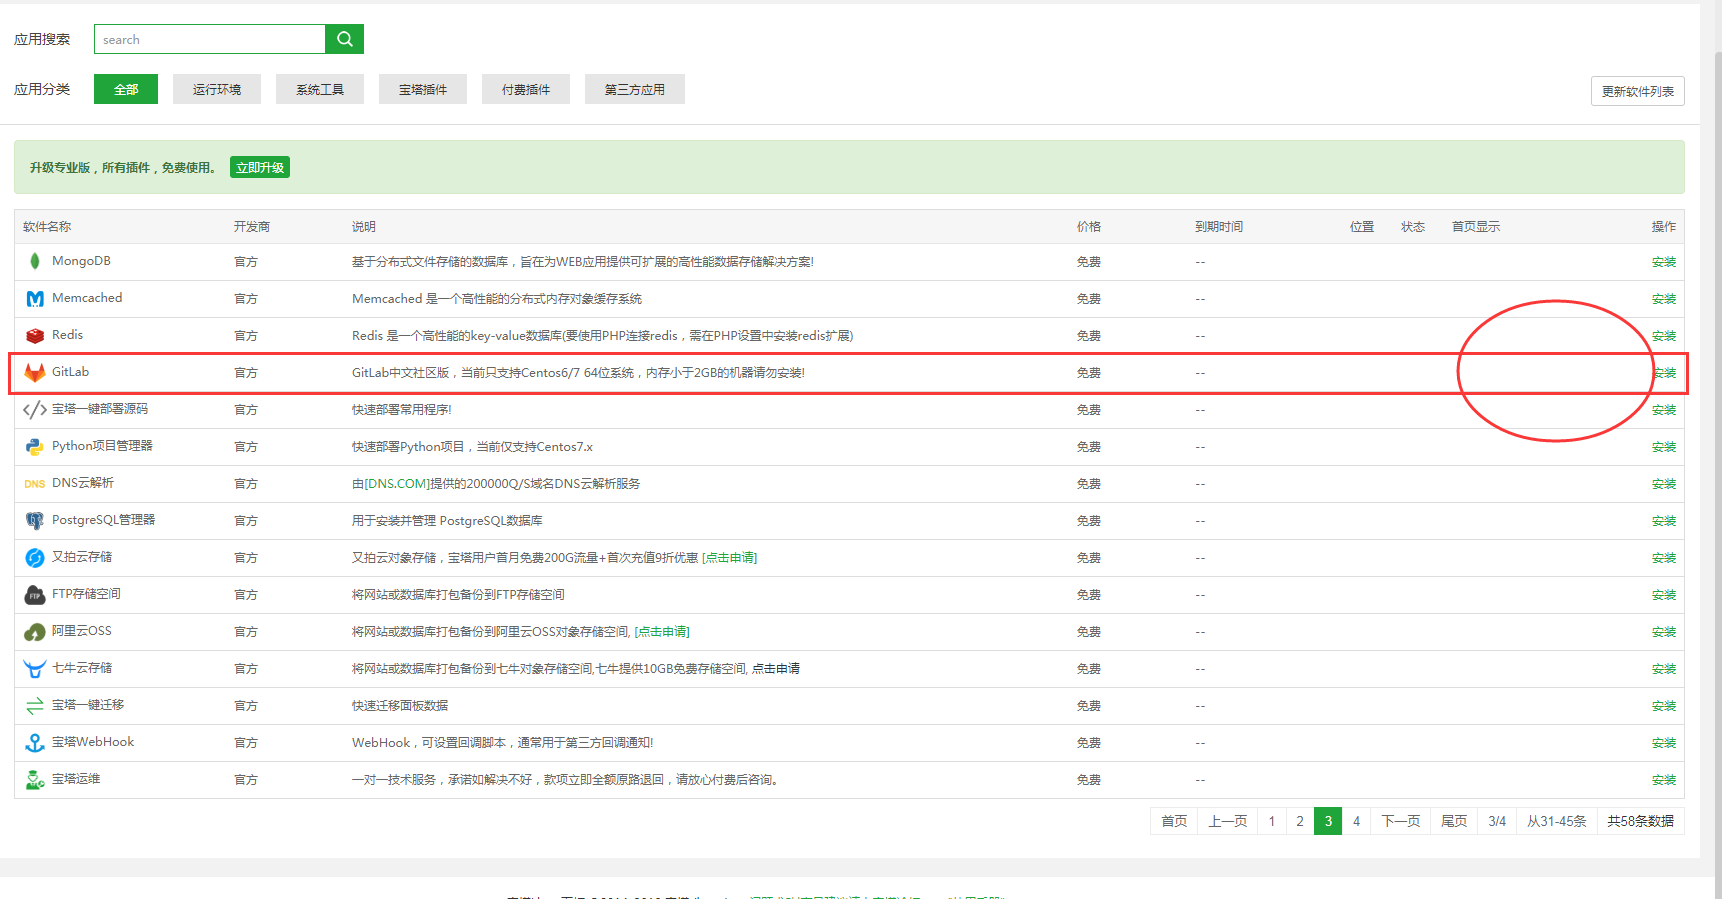Open the 宝塔插件 category
1722x899 pixels.
click(x=423, y=89)
